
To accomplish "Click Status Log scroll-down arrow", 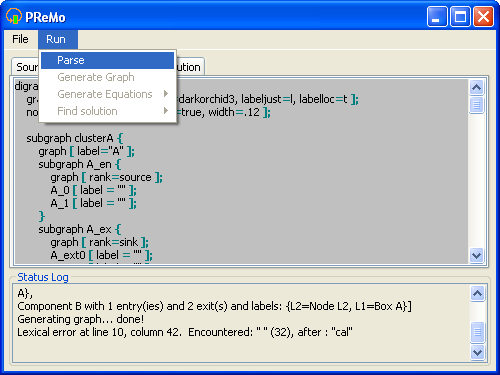I will [477, 353].
